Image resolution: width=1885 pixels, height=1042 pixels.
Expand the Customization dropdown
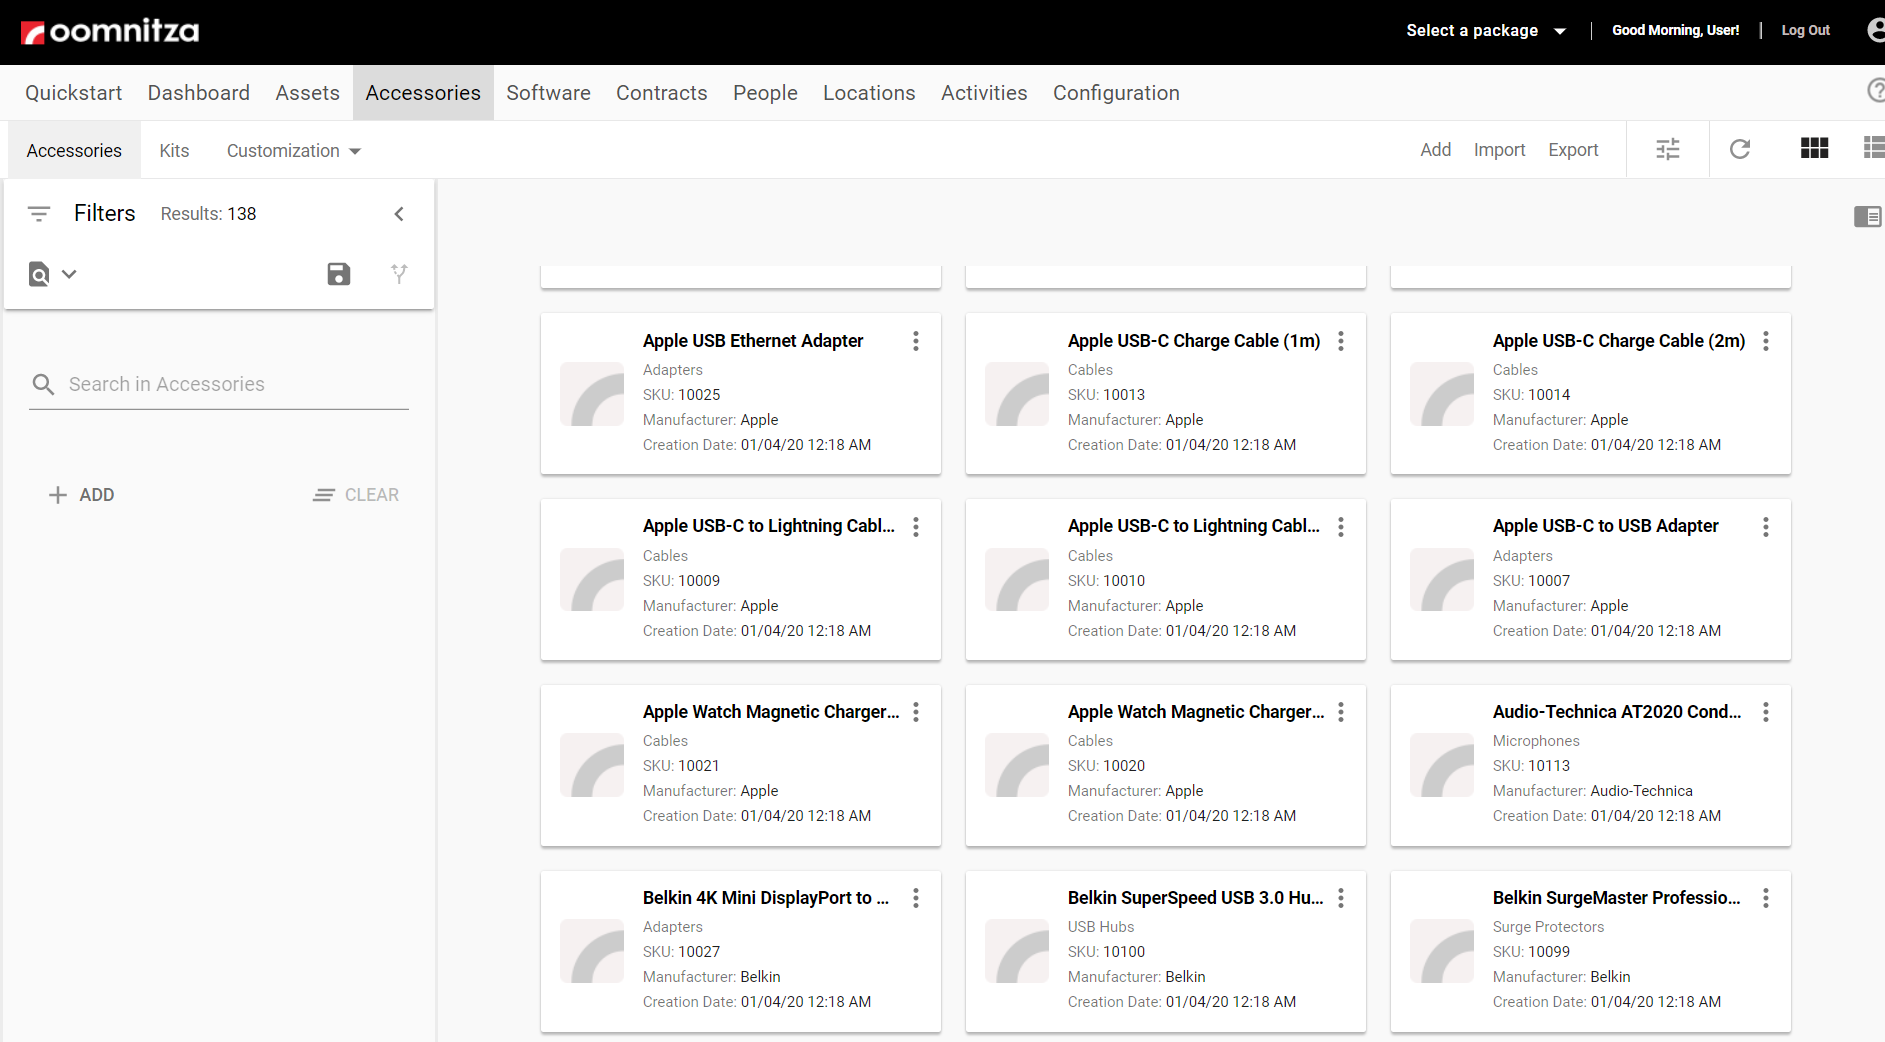pyautogui.click(x=293, y=151)
